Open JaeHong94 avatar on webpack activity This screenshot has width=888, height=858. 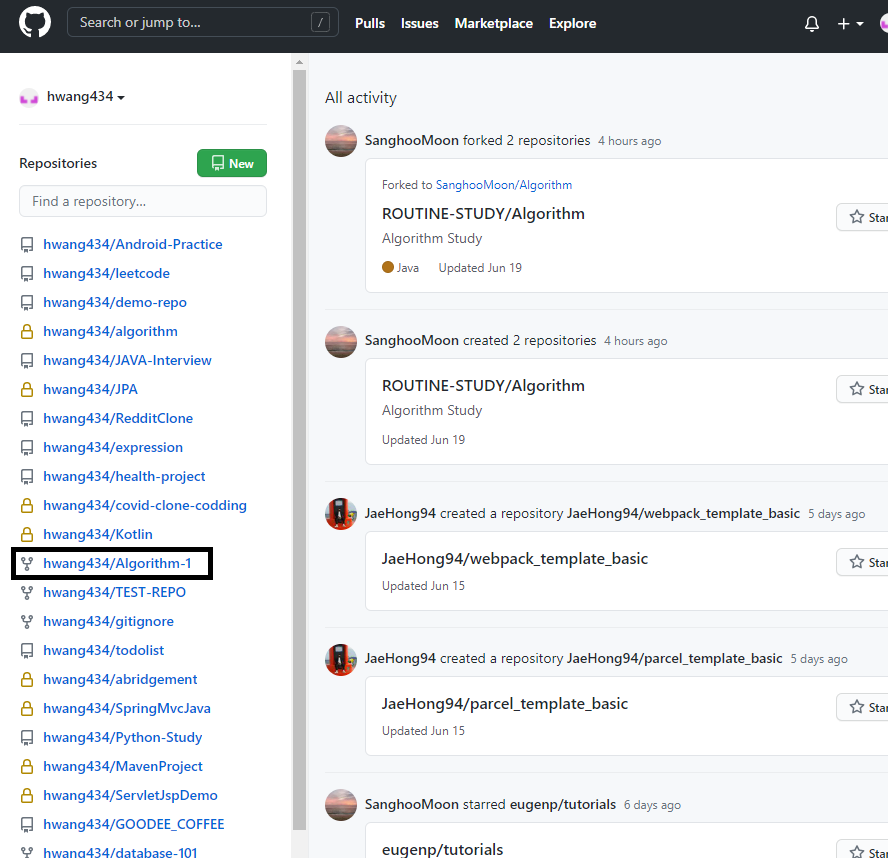tap(341, 514)
